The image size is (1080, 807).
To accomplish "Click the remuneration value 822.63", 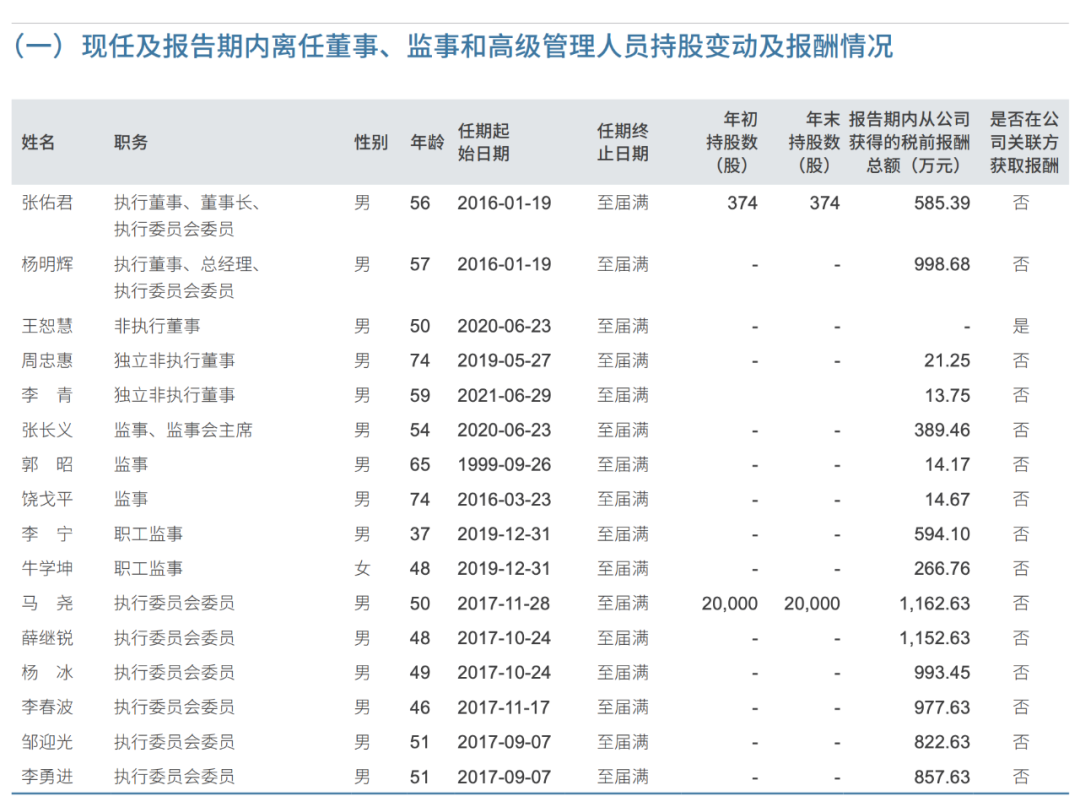I will (x=942, y=742).
